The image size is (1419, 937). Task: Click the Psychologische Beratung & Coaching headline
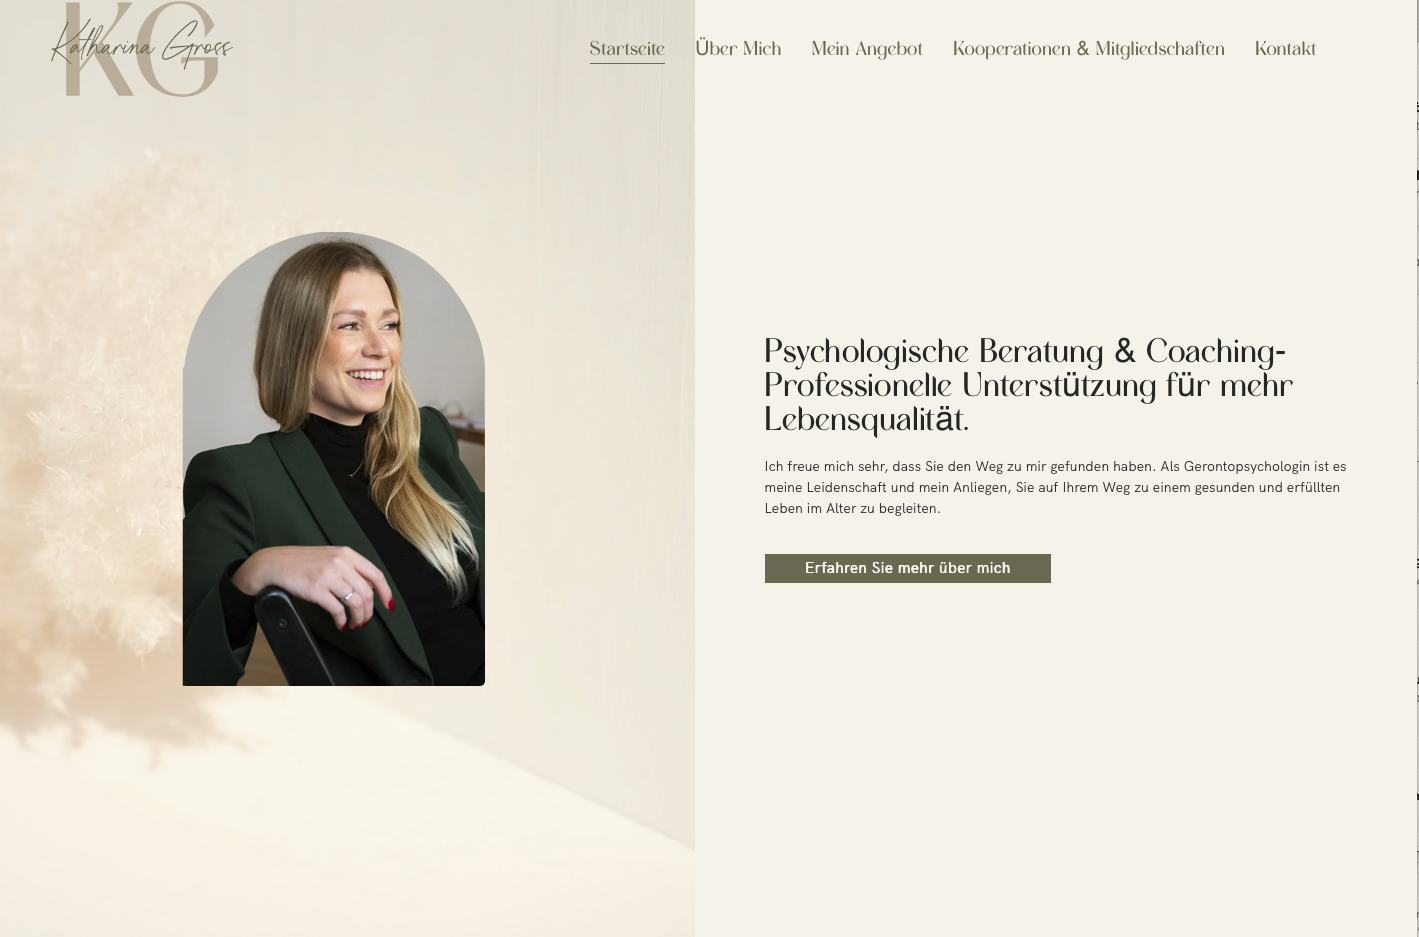tap(1024, 352)
